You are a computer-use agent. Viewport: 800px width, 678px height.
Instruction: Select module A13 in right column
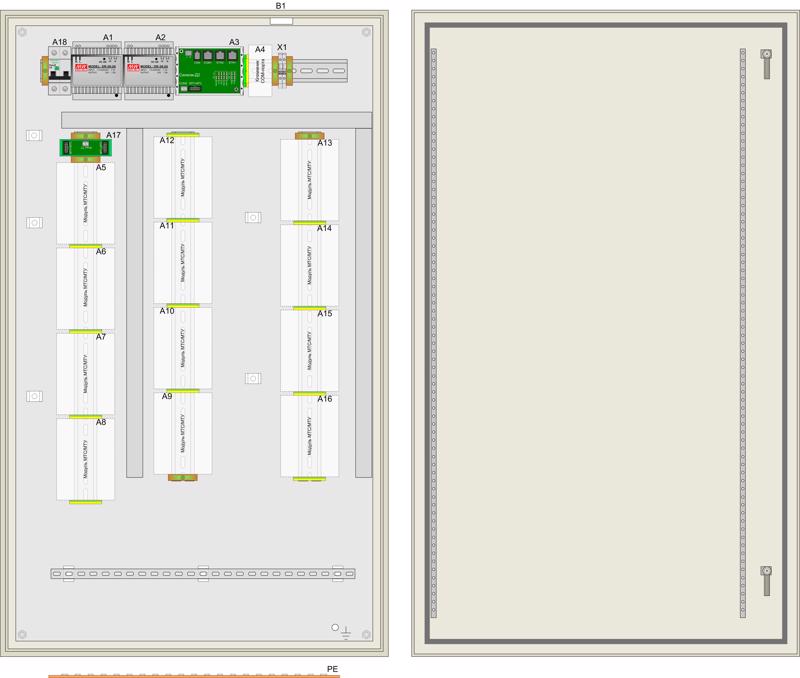coord(309,180)
